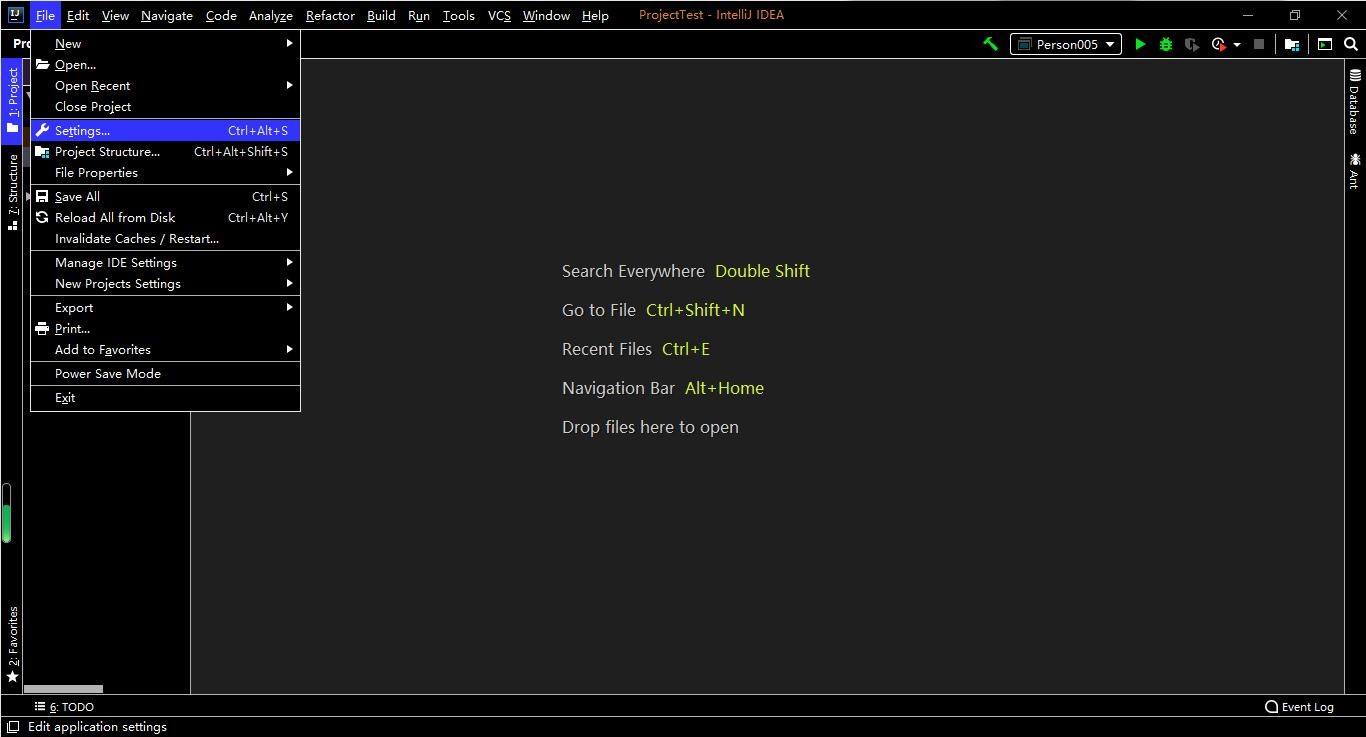
Task: Toggle the 1: Project side panel
Action: 12,100
